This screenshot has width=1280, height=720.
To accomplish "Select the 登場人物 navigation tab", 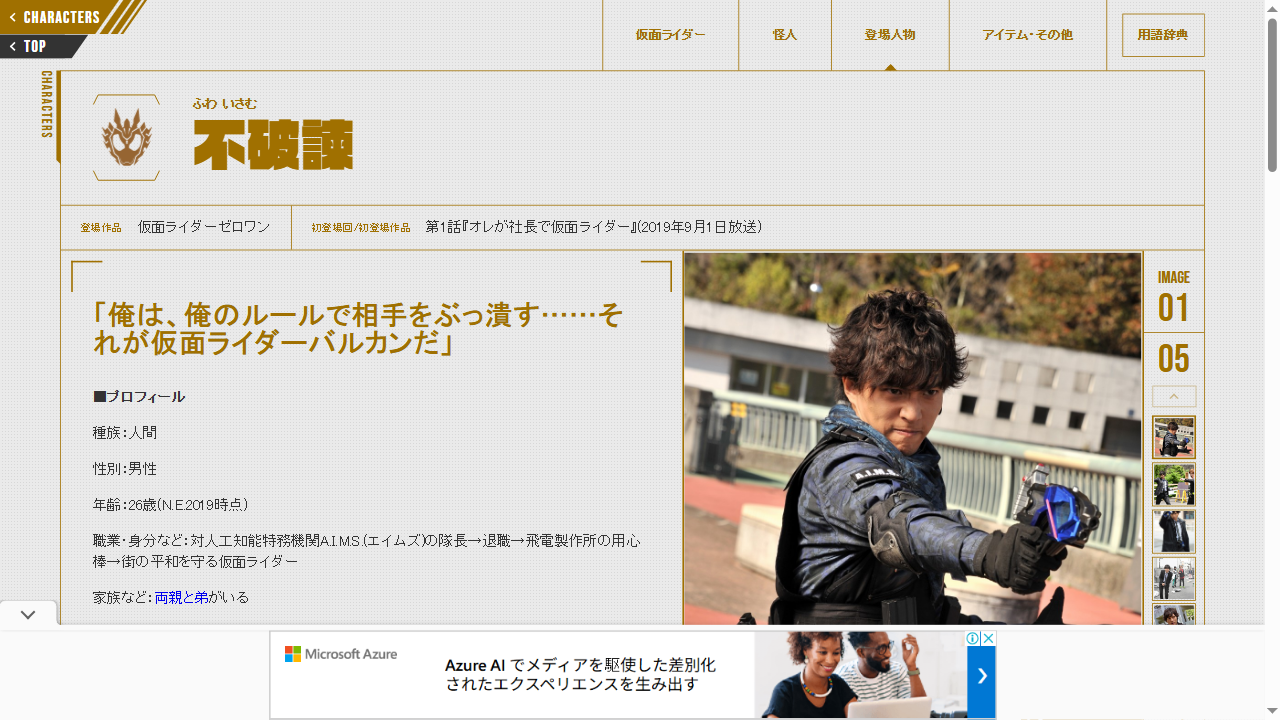I will point(890,35).
